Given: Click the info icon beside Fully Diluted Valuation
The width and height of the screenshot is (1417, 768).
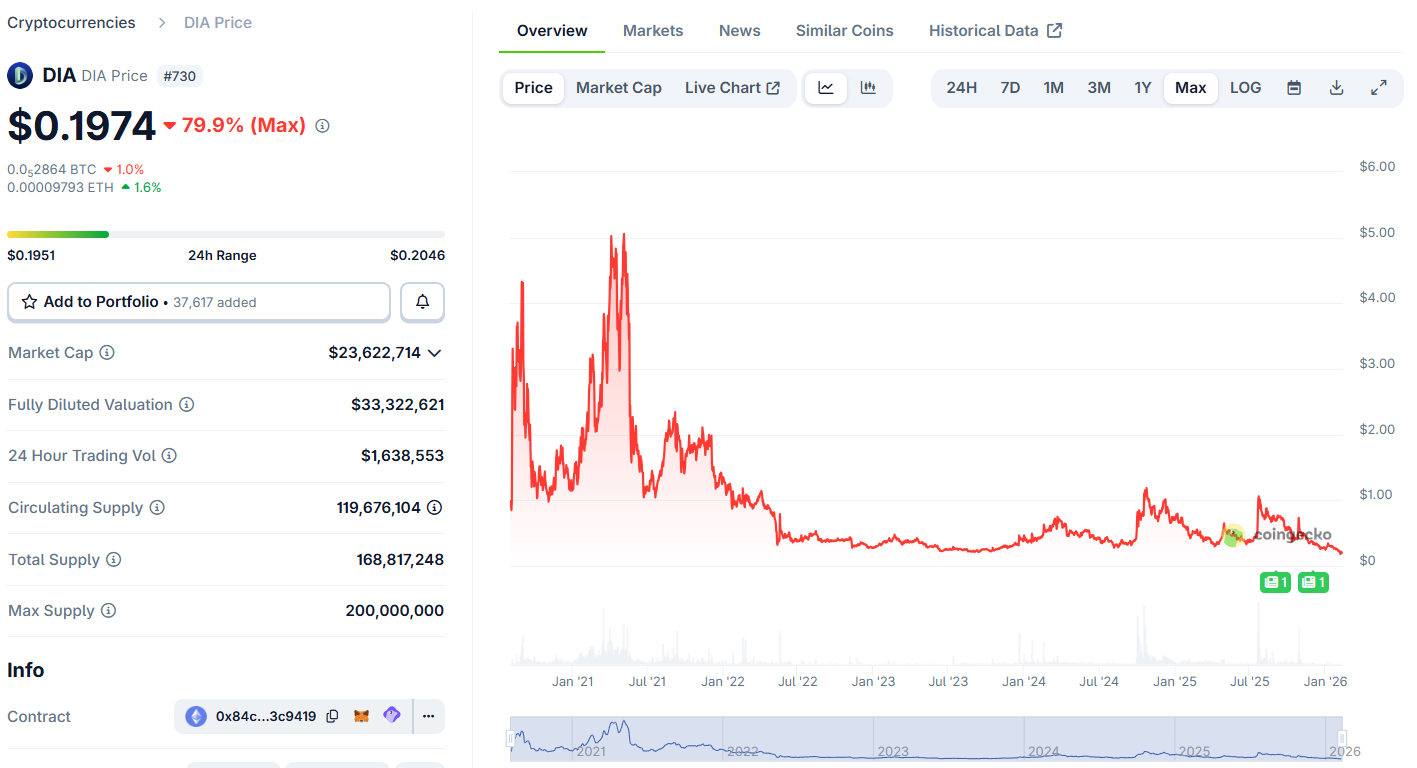Looking at the screenshot, I should (187, 405).
